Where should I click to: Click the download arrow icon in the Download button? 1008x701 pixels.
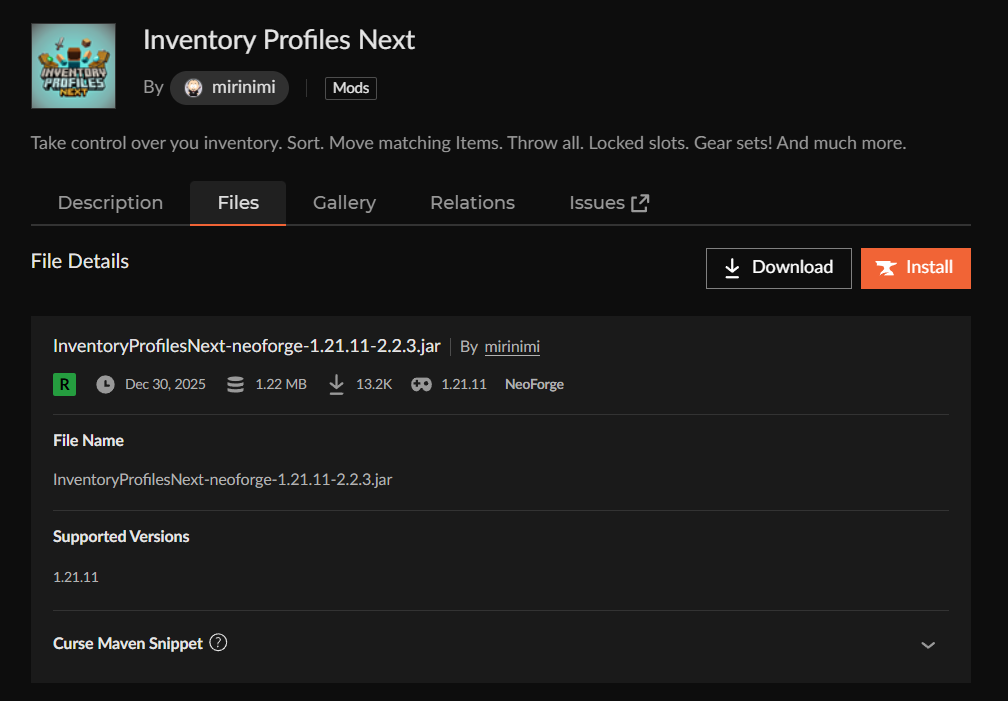click(x=733, y=267)
